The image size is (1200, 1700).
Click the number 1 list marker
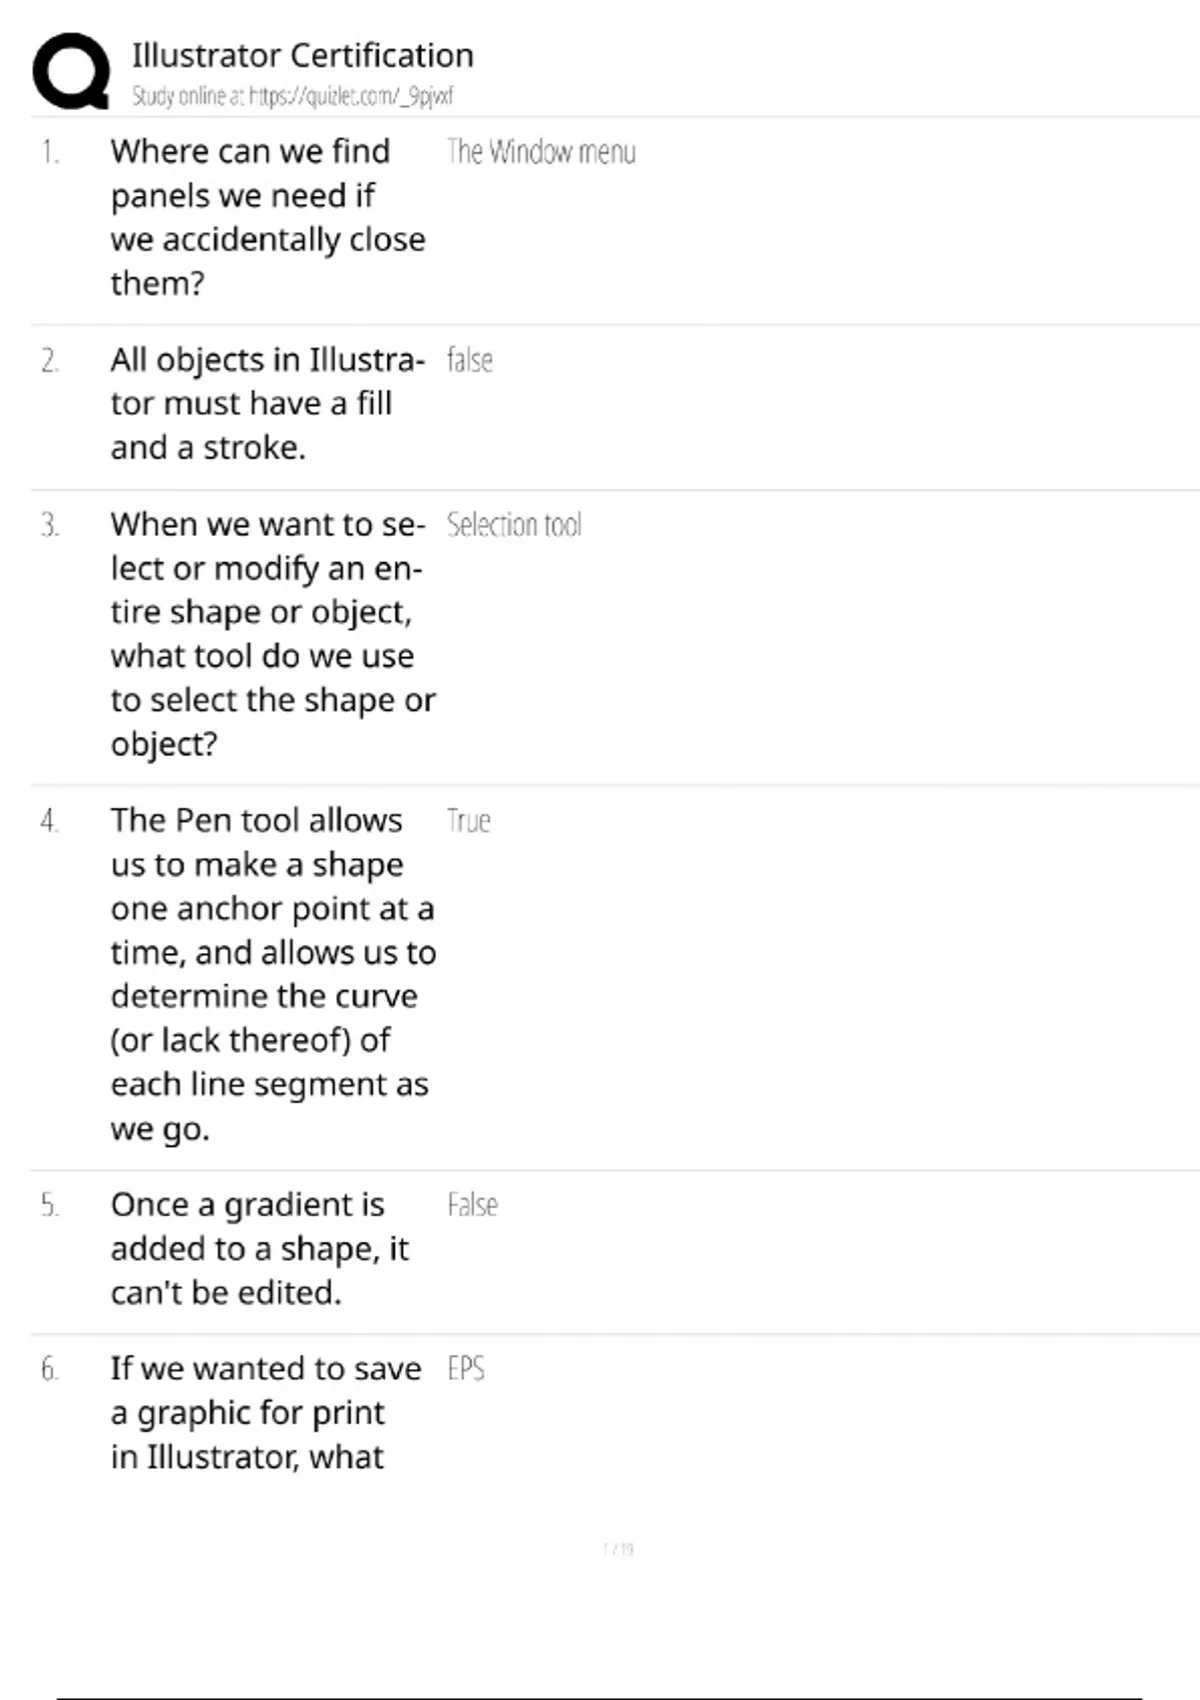50,152
